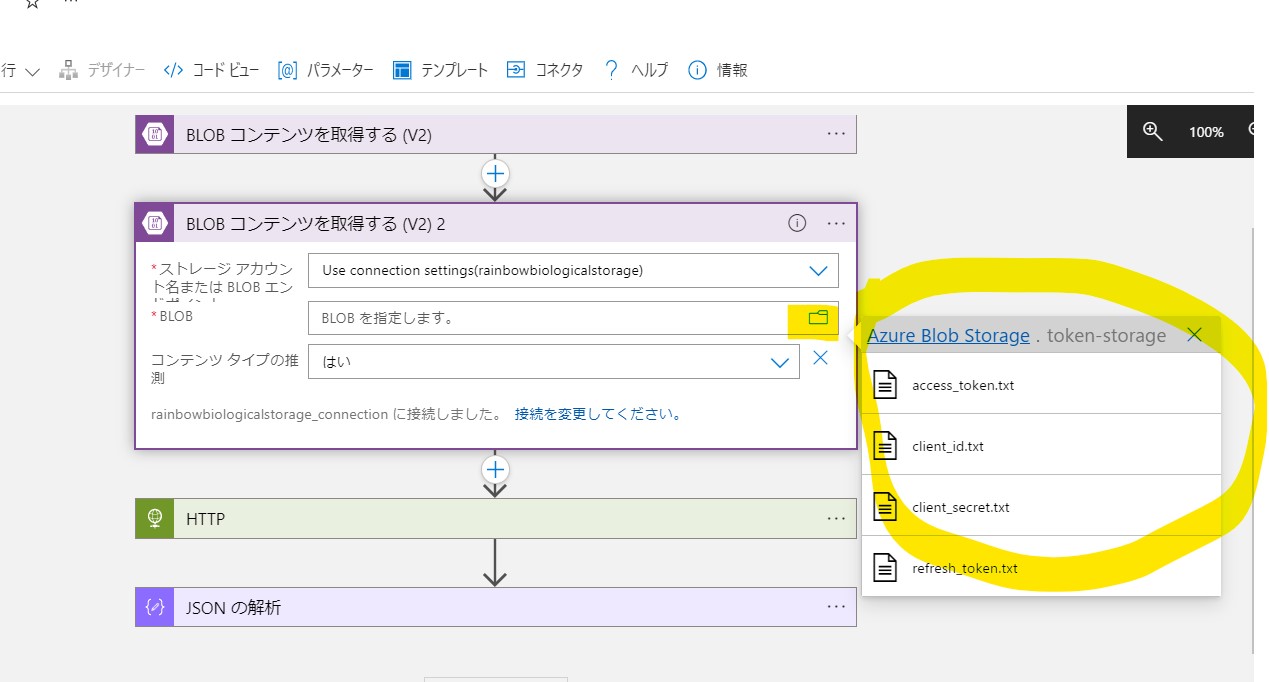Insert a step above HTTP via plus button
Viewport: 1269px width, 682px height.
496,469
